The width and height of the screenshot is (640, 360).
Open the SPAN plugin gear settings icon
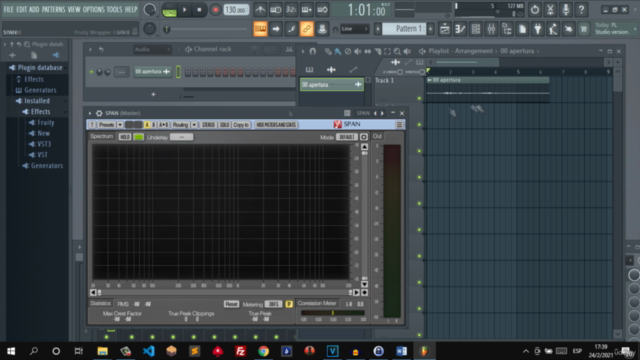99,113
